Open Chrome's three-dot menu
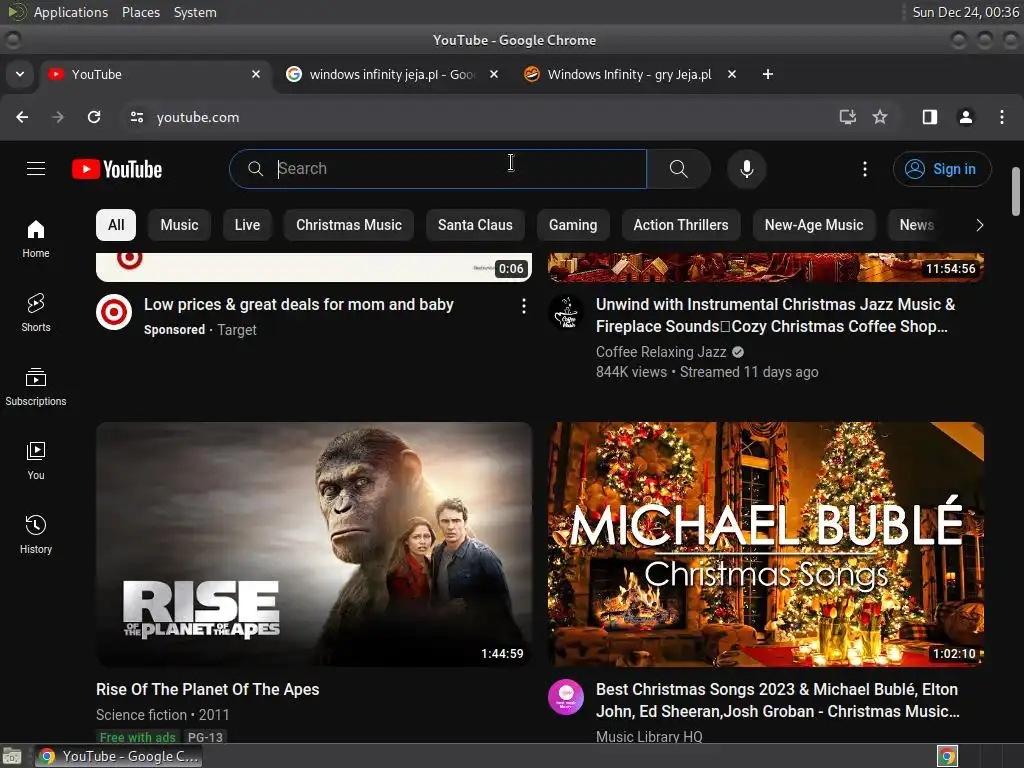1024x768 pixels. pos(1002,117)
